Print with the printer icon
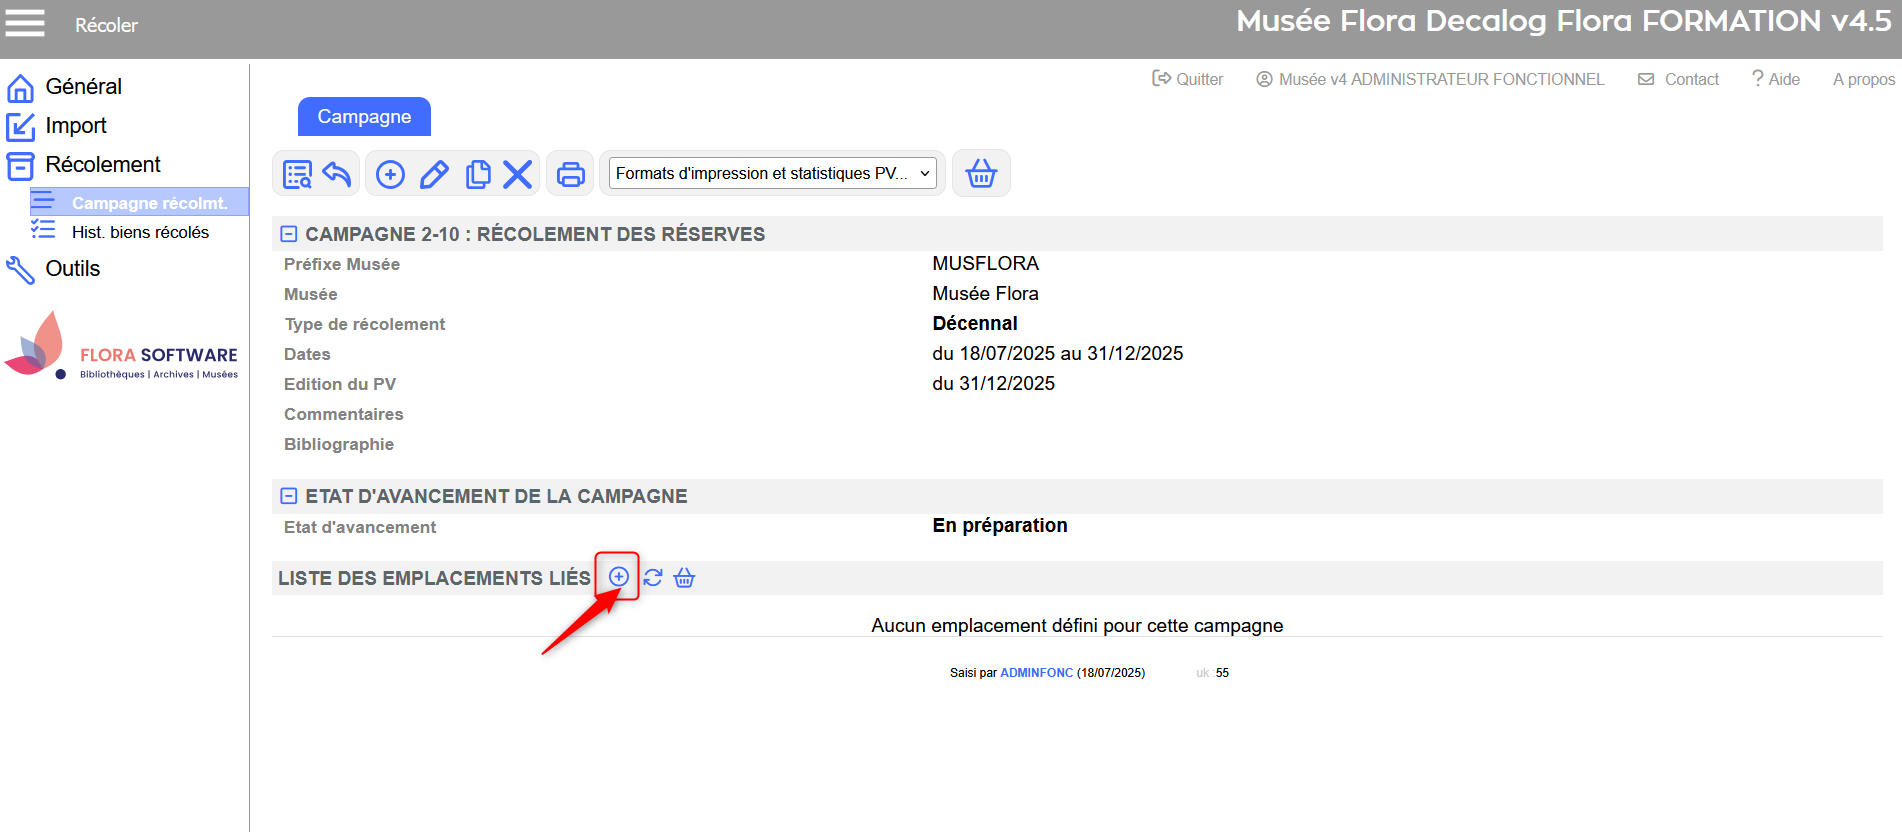 [x=570, y=174]
